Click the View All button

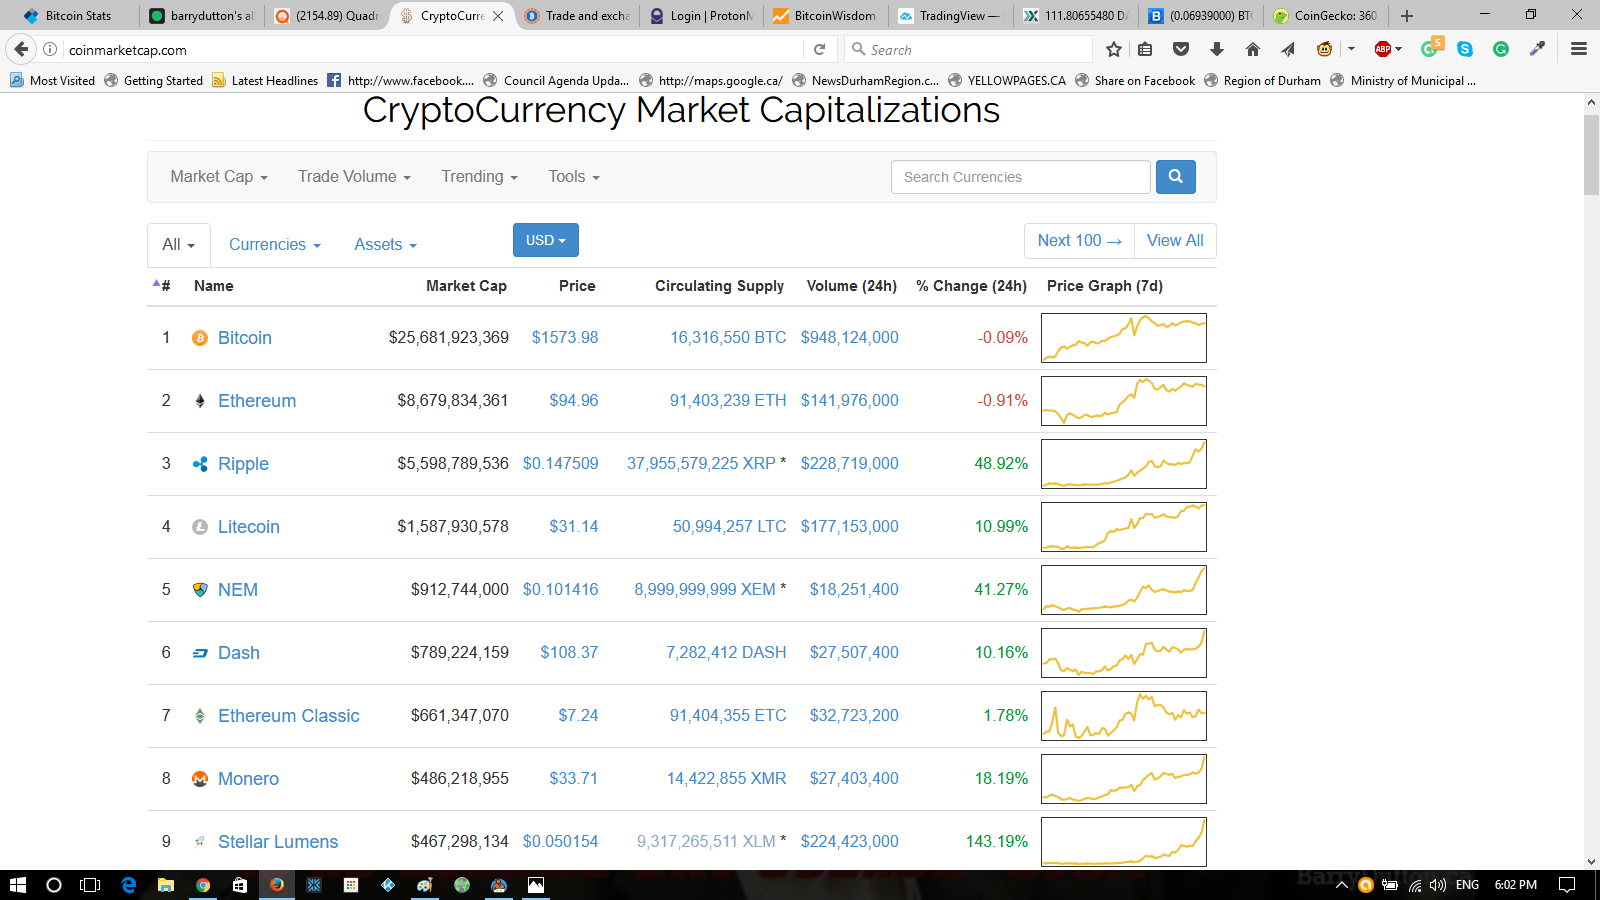coord(1175,241)
